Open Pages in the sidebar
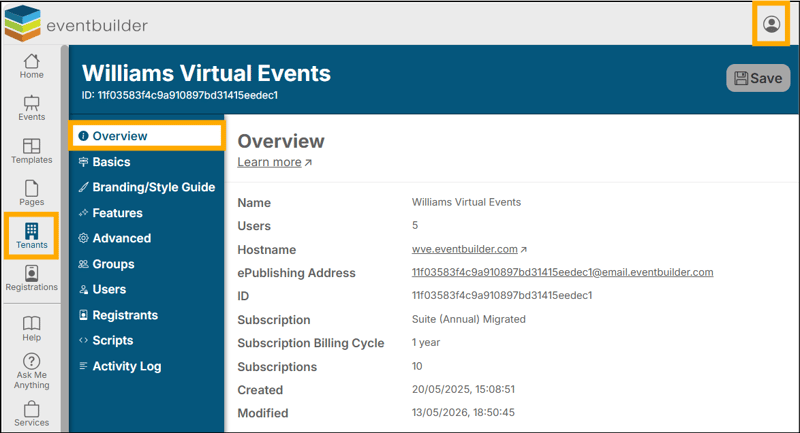The image size is (800, 433). [32, 193]
